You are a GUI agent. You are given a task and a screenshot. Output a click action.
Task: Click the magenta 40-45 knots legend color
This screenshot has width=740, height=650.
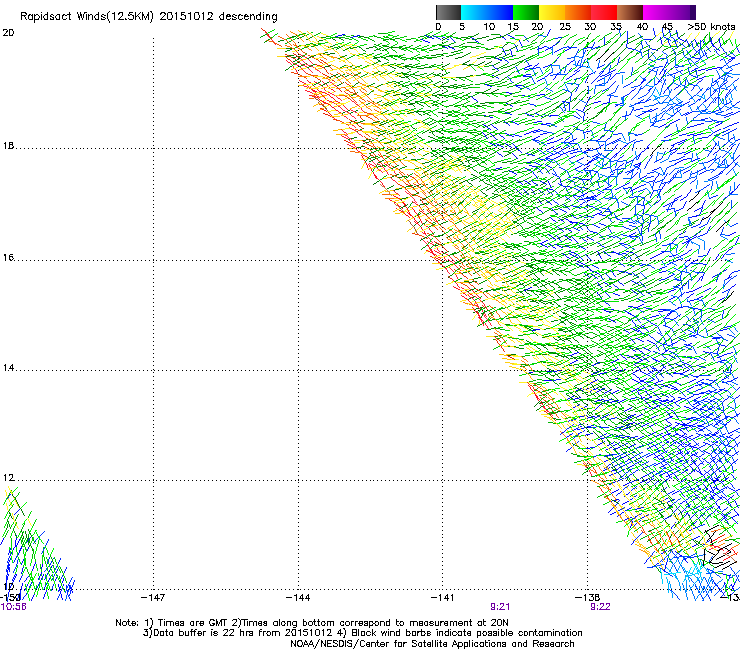click(x=656, y=12)
